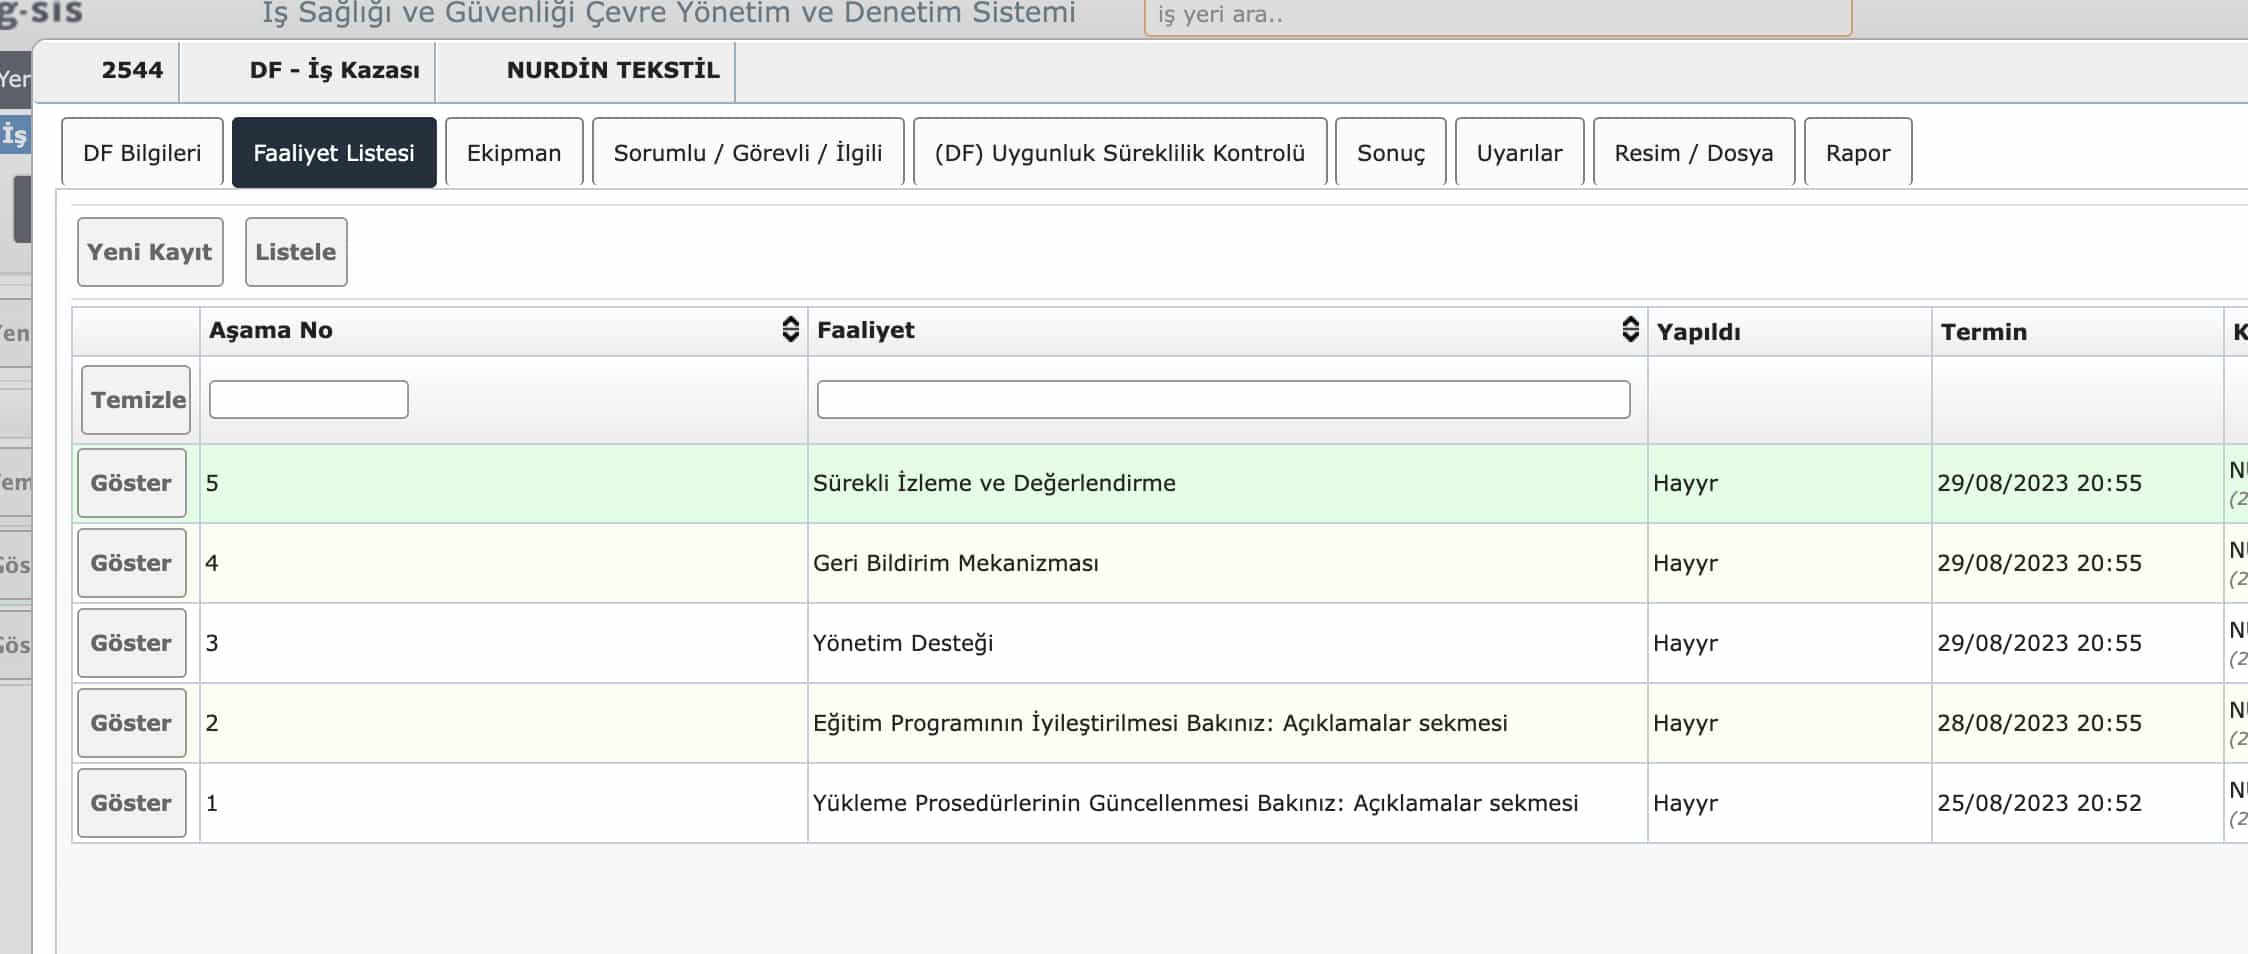Screen dimensions: 2248x954
Task: Open the DF Bilgileri tab
Action: tap(142, 153)
